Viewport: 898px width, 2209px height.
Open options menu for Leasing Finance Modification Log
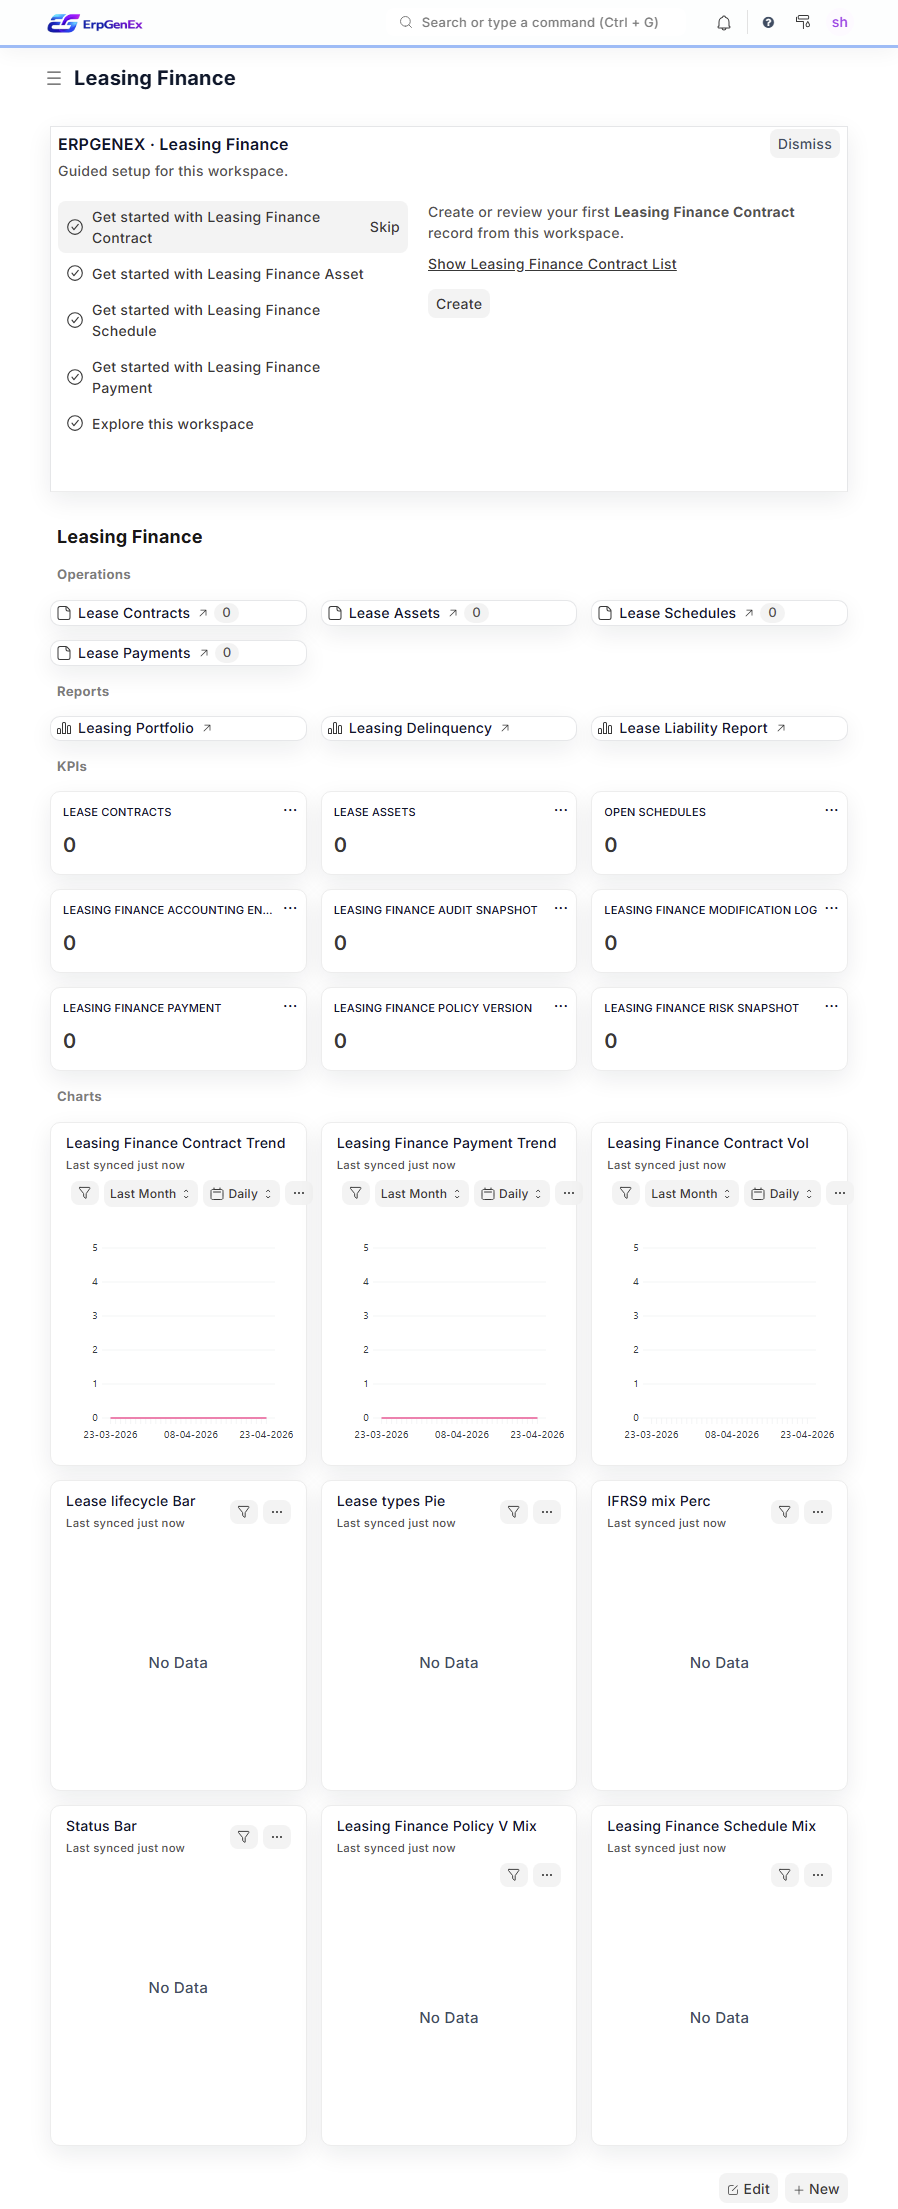(831, 908)
